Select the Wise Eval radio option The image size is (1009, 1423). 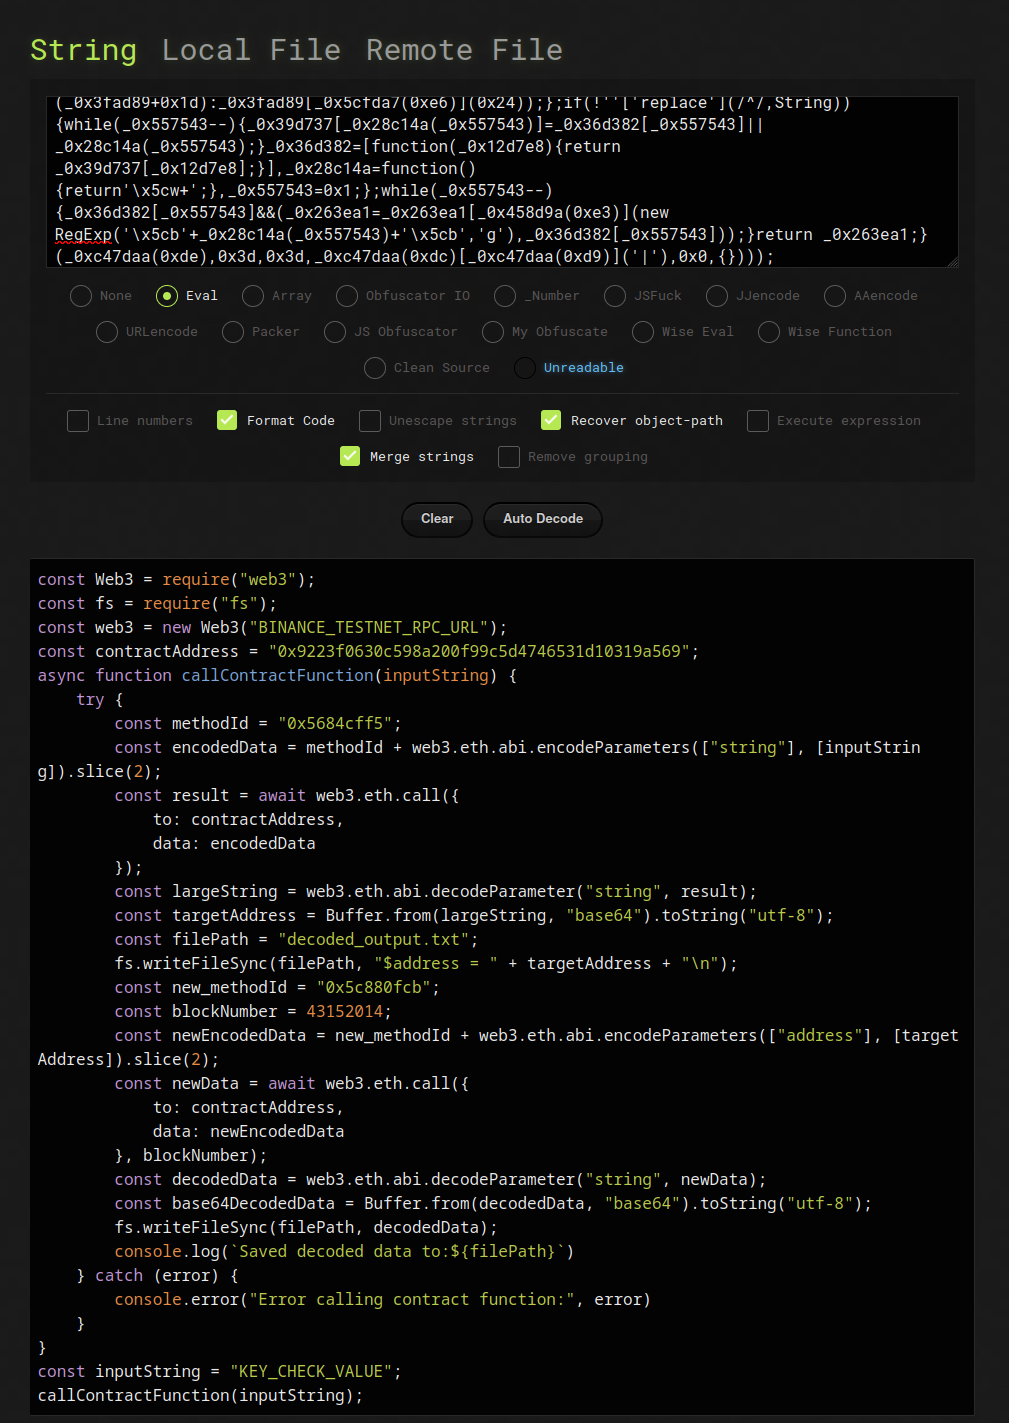tap(643, 332)
